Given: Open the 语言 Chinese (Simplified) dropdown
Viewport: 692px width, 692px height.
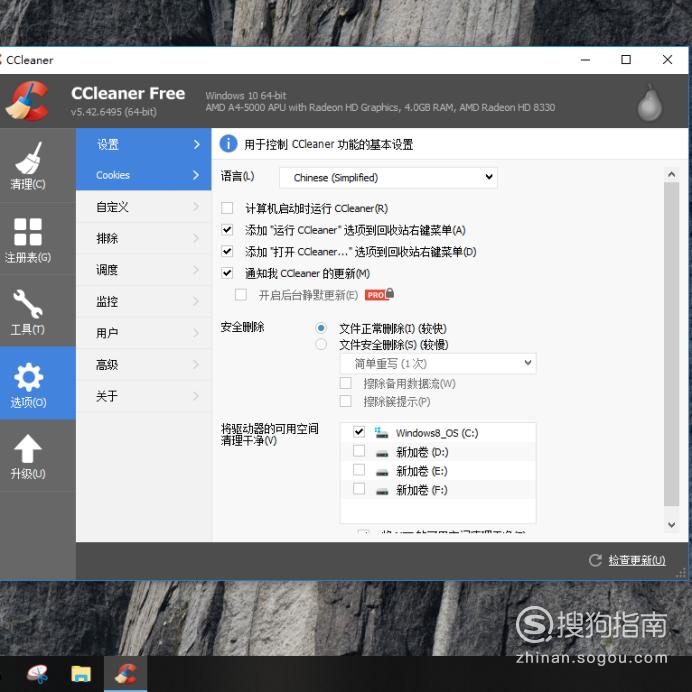Looking at the screenshot, I should point(388,177).
